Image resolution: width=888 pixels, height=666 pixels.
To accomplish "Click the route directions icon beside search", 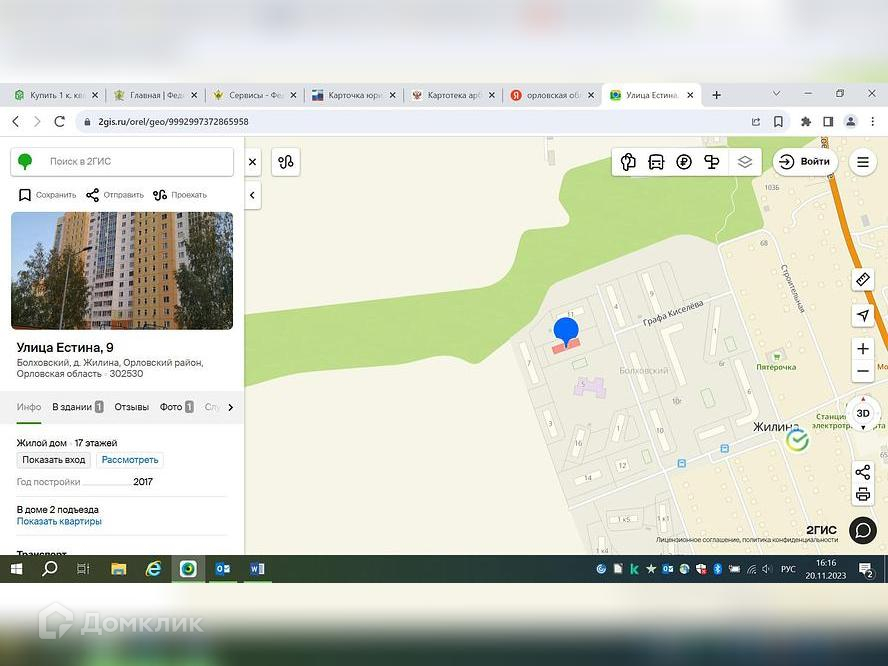I will [x=286, y=162].
